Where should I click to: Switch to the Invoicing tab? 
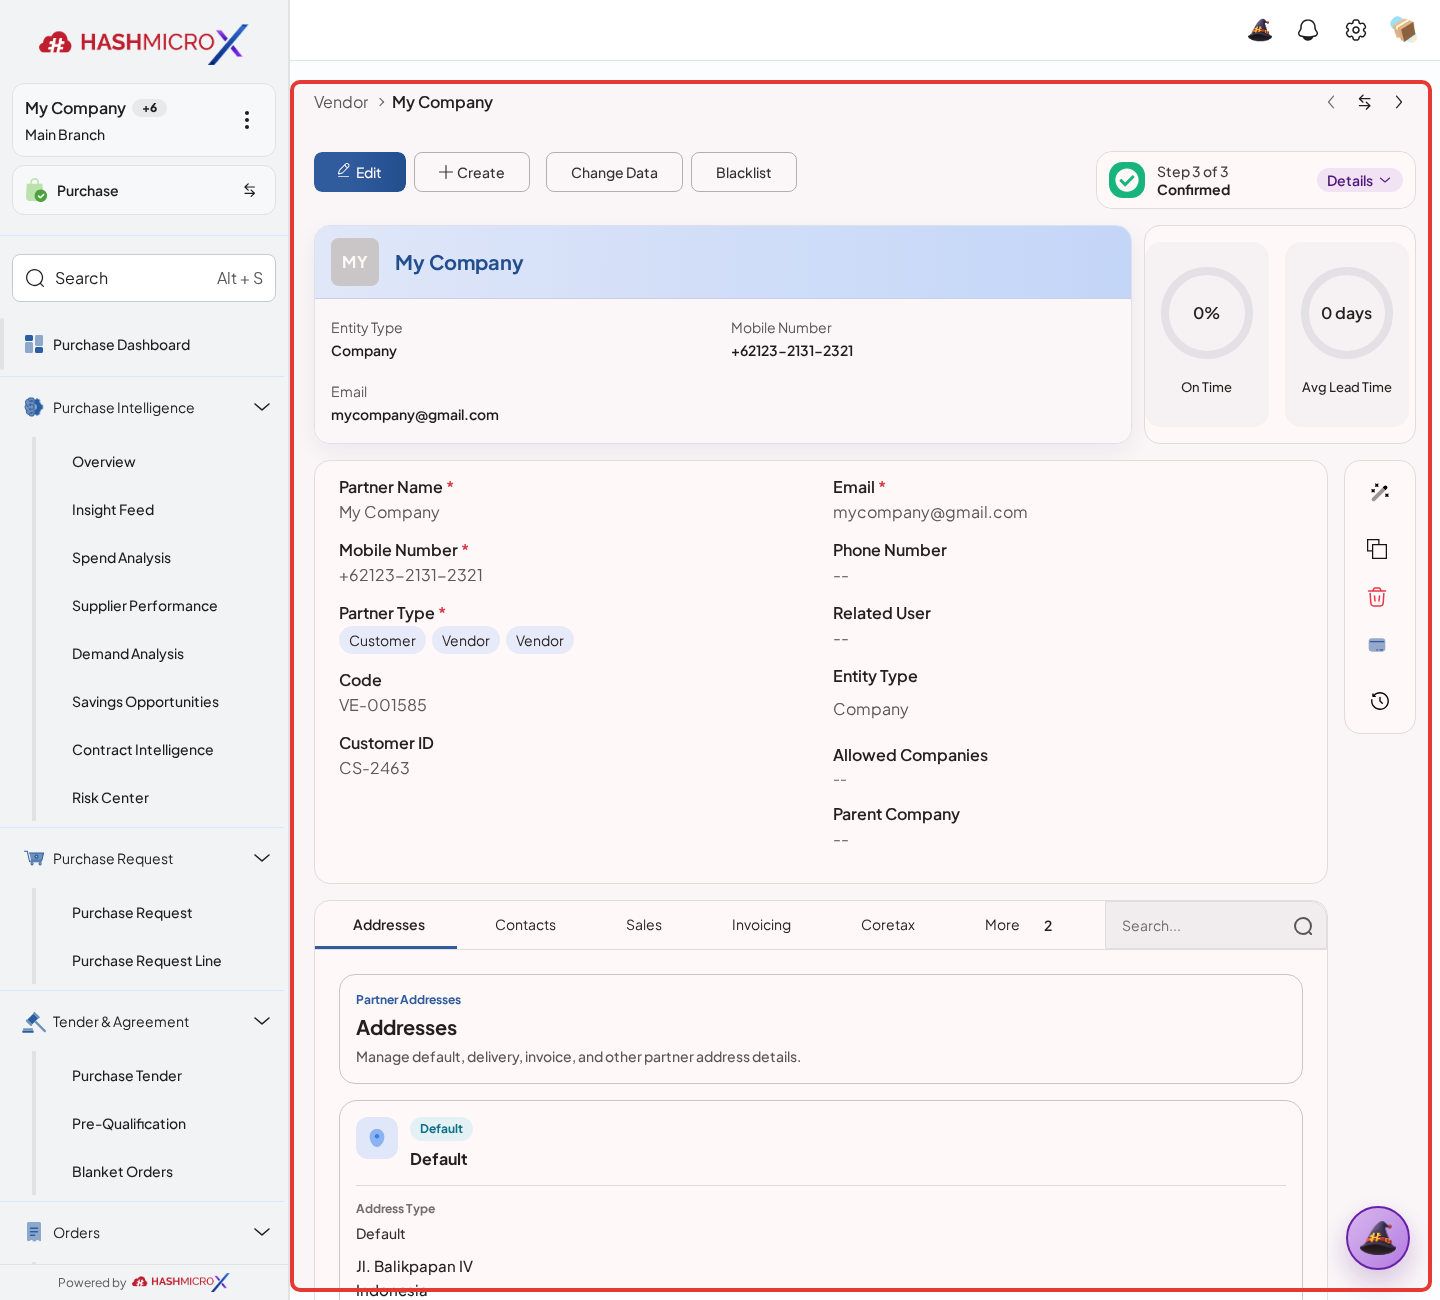pos(761,925)
